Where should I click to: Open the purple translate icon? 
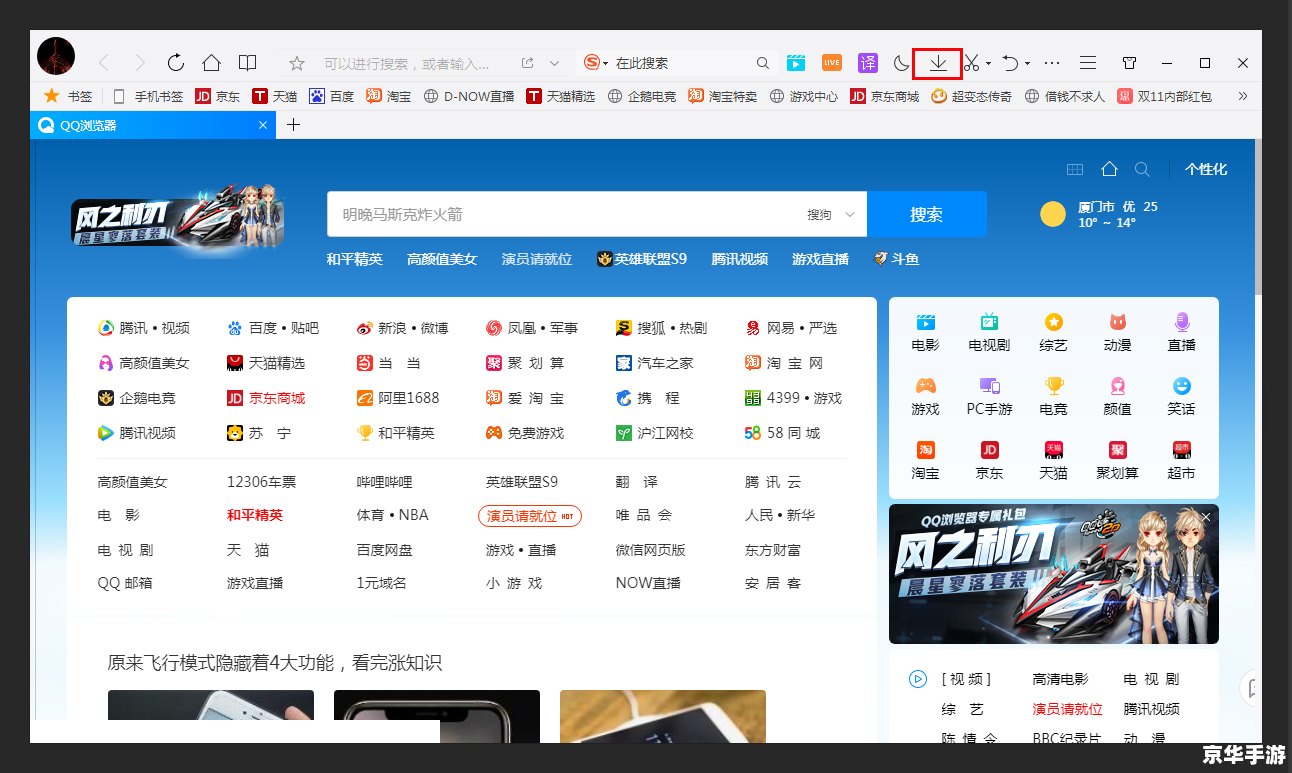(x=868, y=63)
